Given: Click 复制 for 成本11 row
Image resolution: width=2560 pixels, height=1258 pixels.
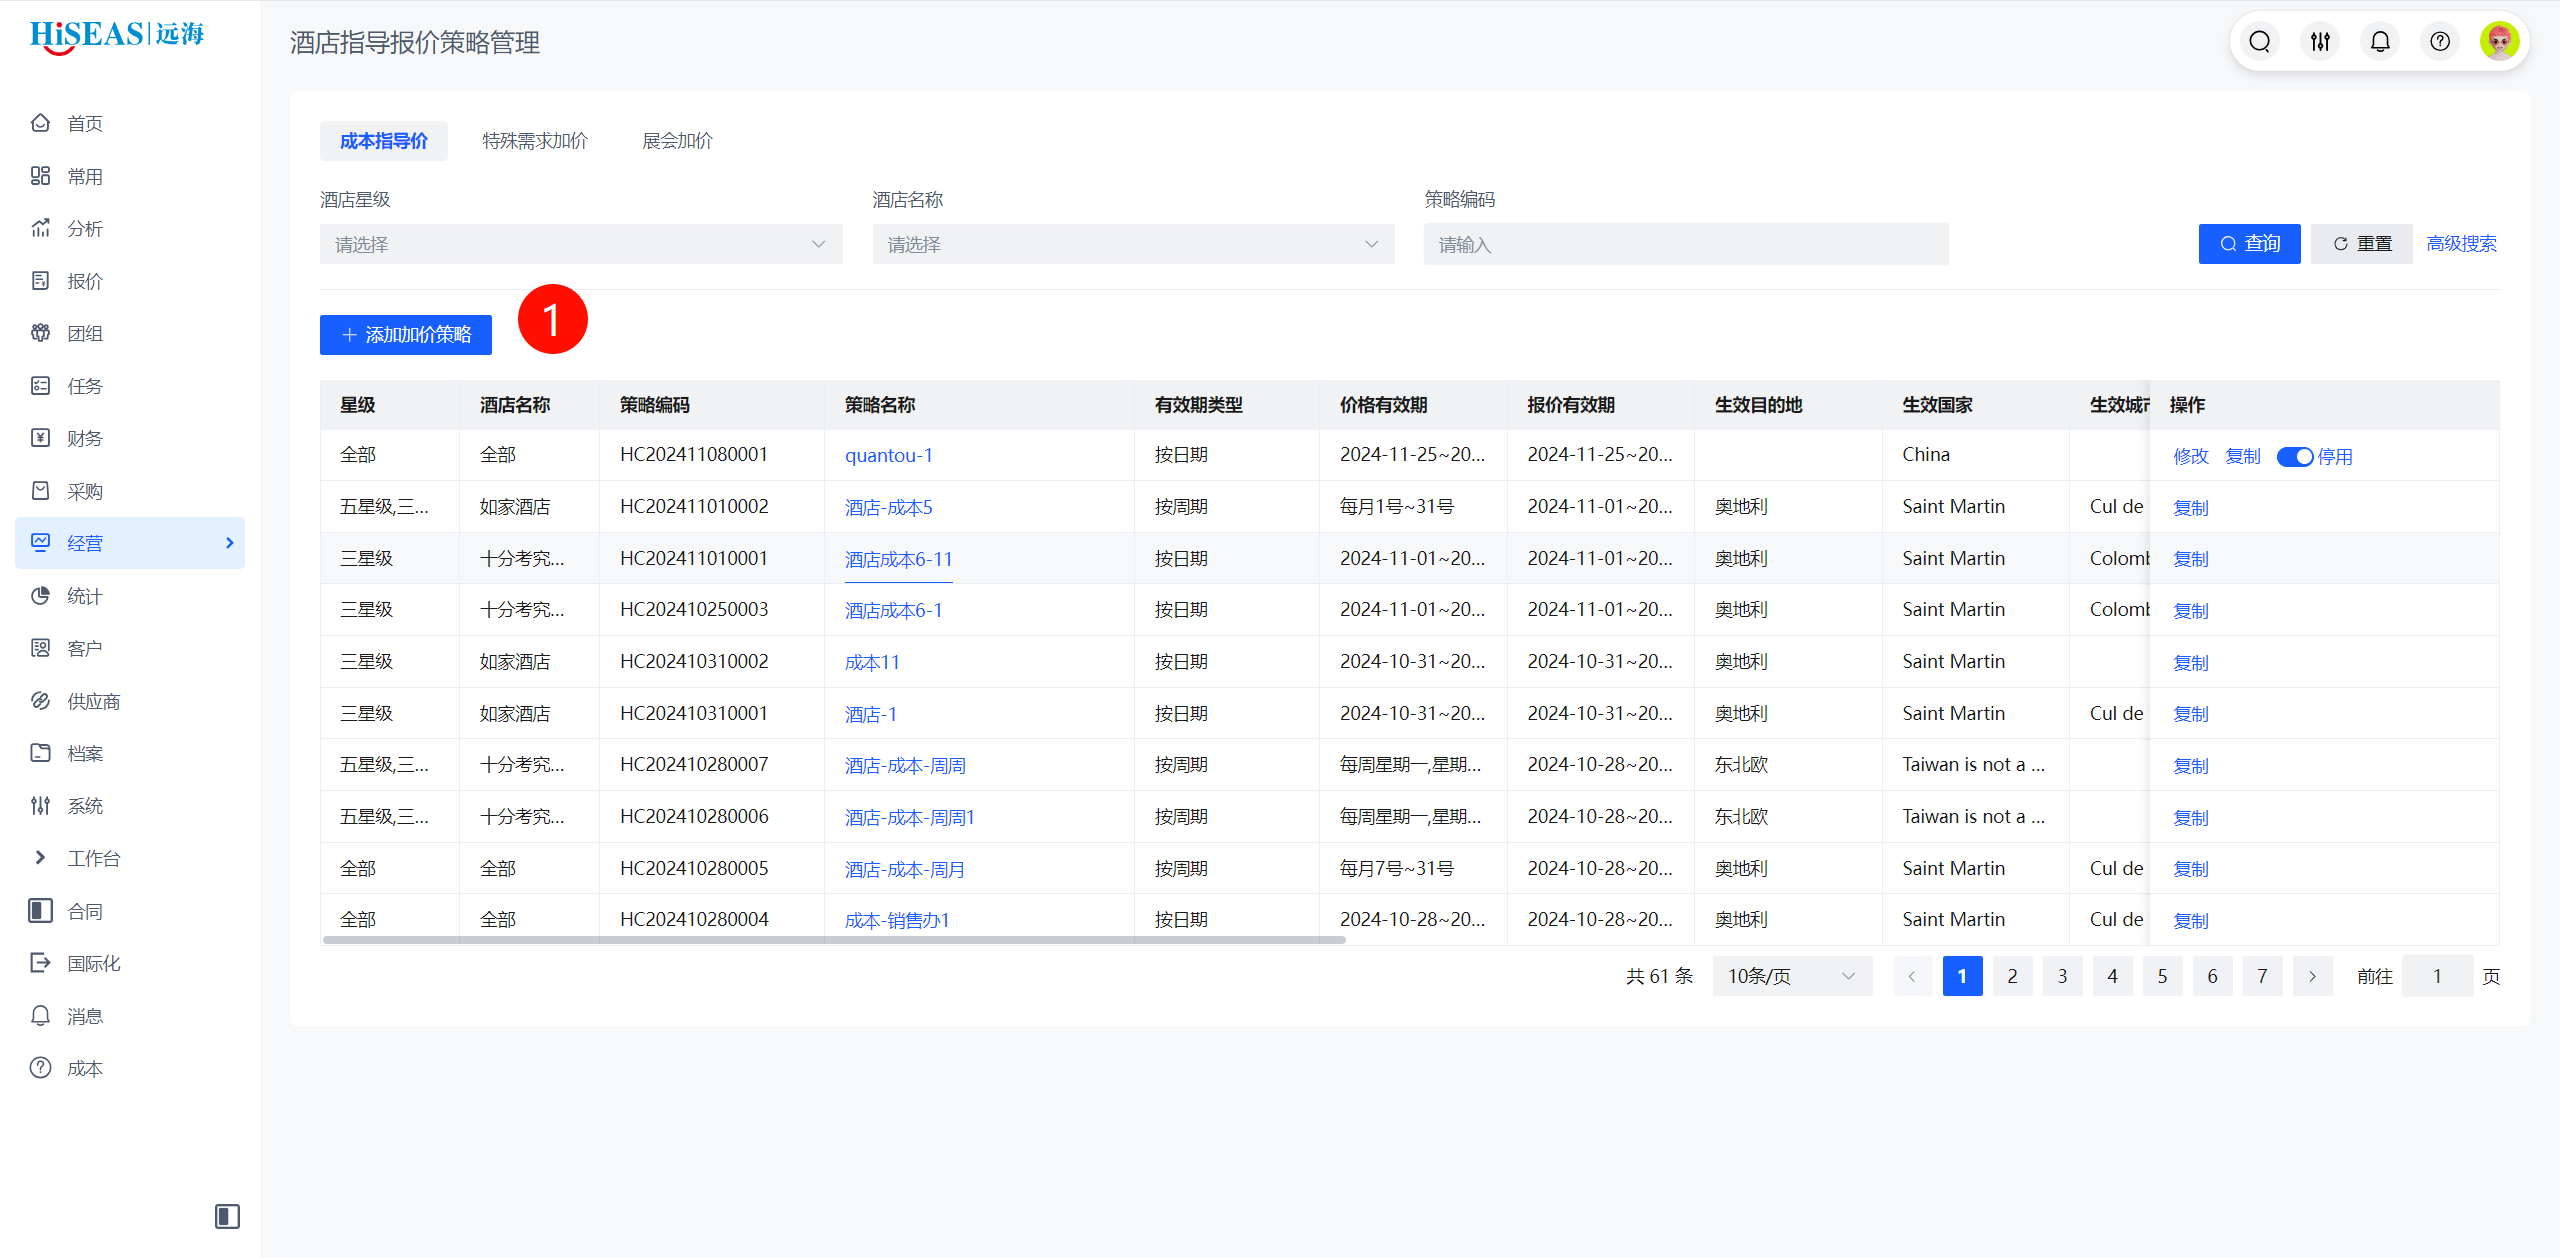Looking at the screenshot, I should pyautogui.click(x=2191, y=663).
